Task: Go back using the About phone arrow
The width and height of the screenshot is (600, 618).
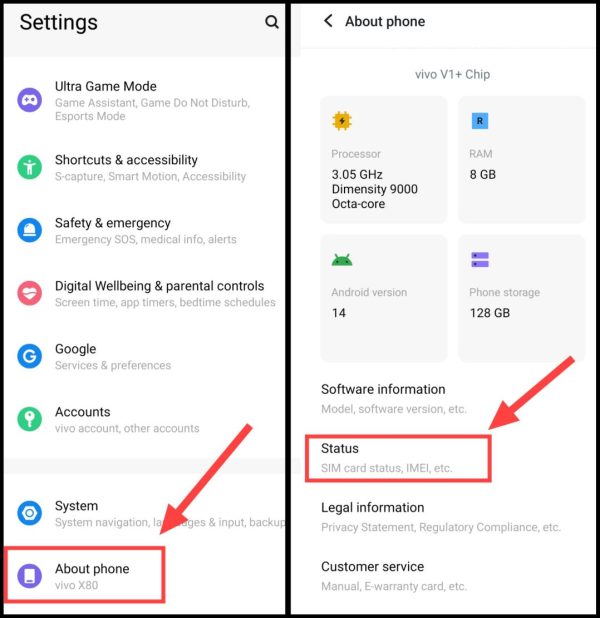Action: click(328, 21)
